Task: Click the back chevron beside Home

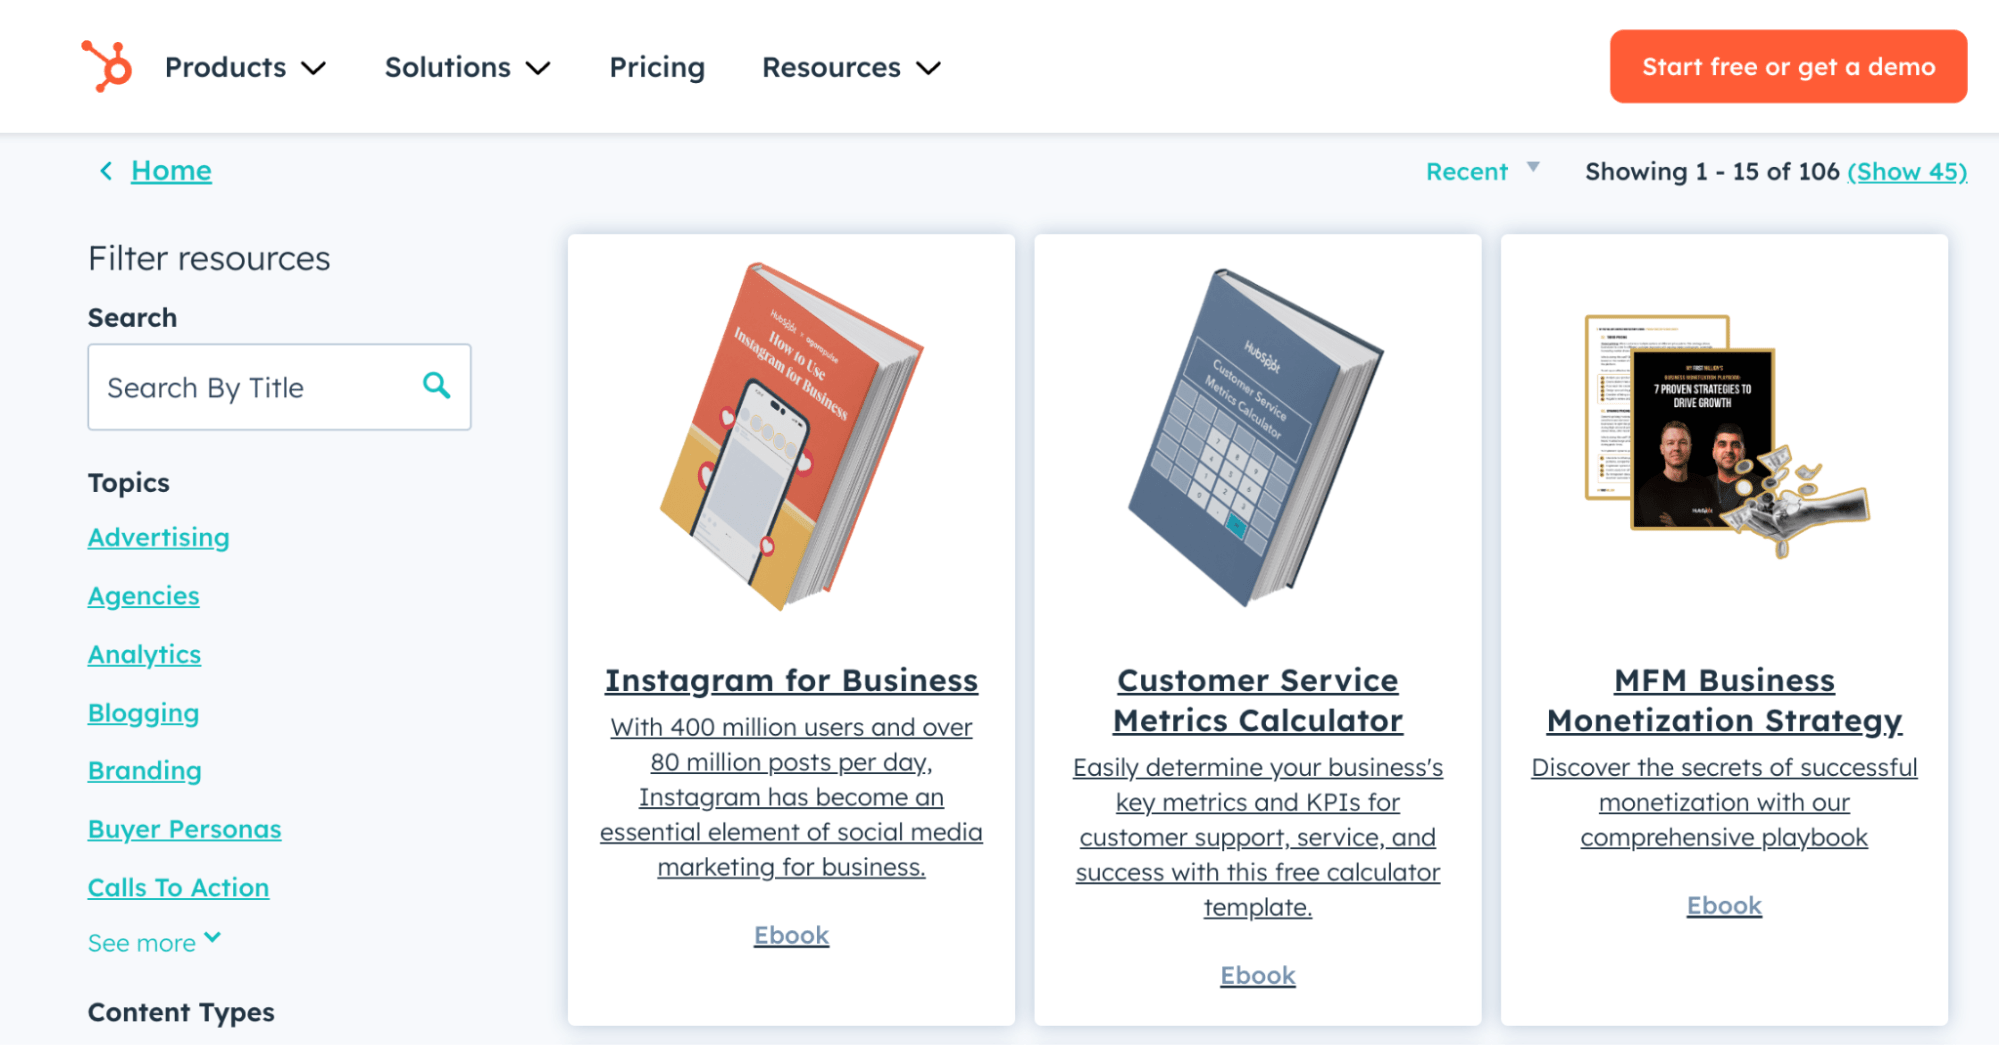Action: tap(106, 171)
